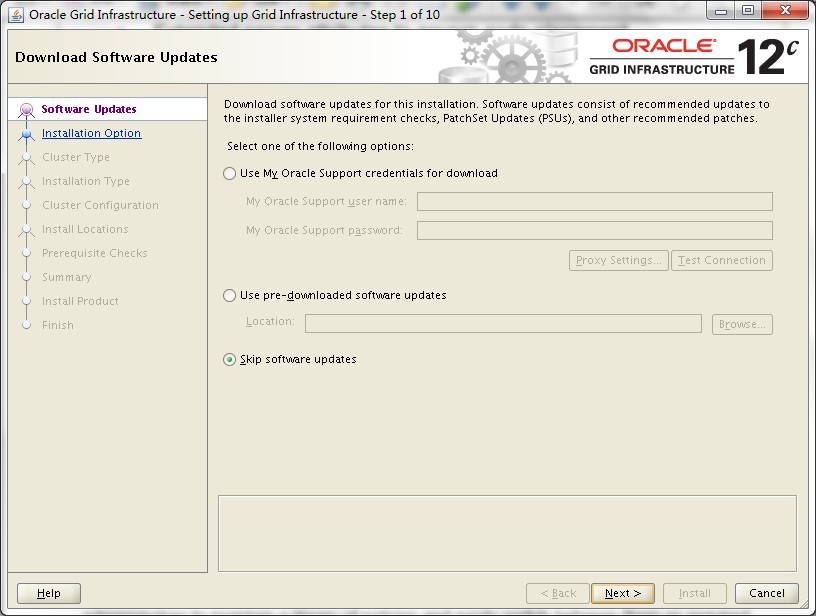Open the Help button
This screenshot has width=816, height=616.
(49, 593)
